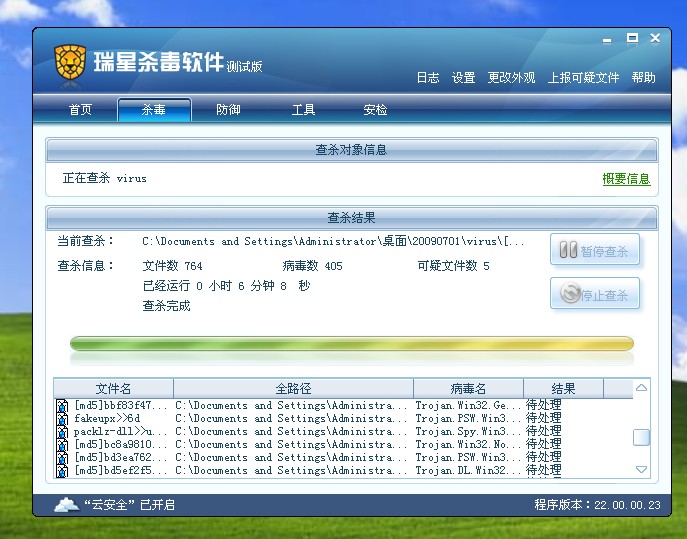This screenshot has height=539, width=687.
Task: Sort results by 文件名 column header
Action: pos(113,389)
